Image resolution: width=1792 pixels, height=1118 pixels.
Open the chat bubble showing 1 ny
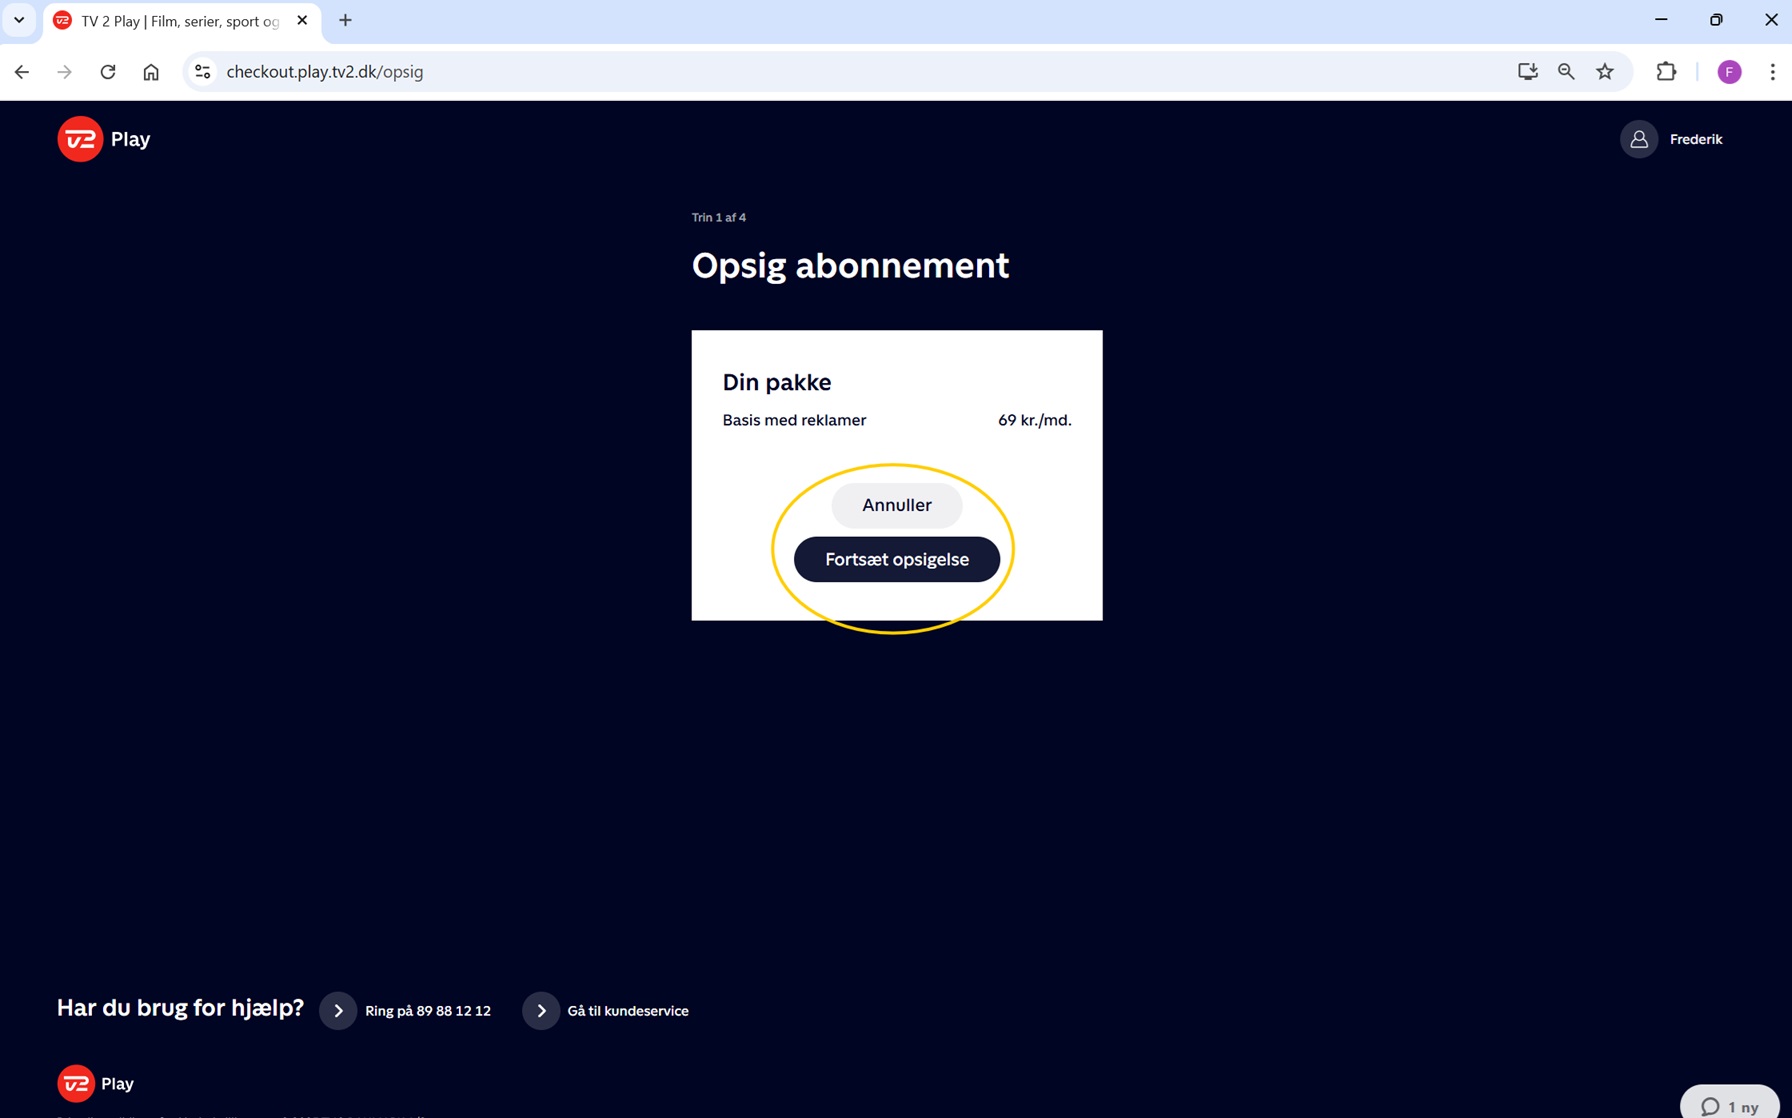coord(1729,1105)
